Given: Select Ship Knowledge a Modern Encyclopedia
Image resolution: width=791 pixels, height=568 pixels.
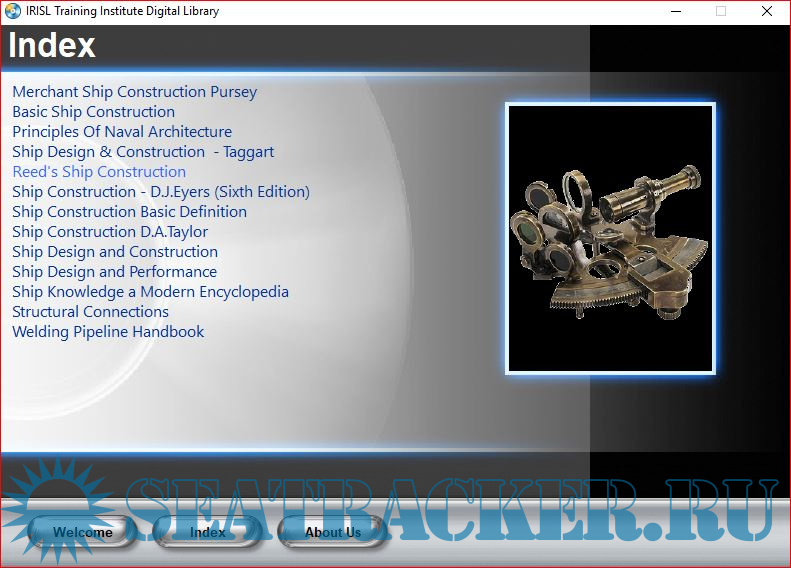Looking at the screenshot, I should pyautogui.click(x=150, y=292).
